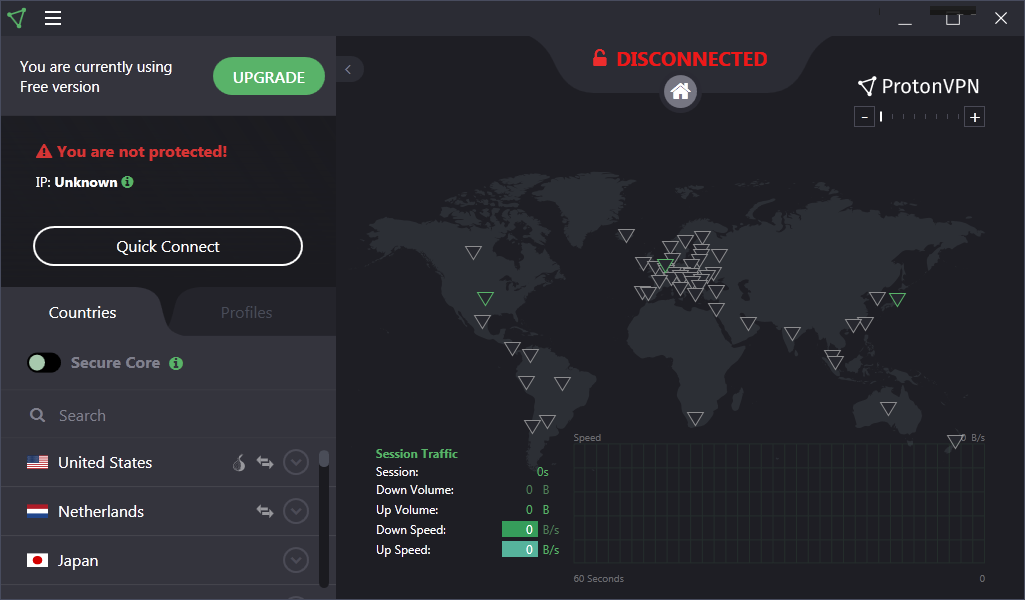Click United States Tor server icon
Image resolution: width=1025 pixels, height=600 pixels.
[239, 463]
